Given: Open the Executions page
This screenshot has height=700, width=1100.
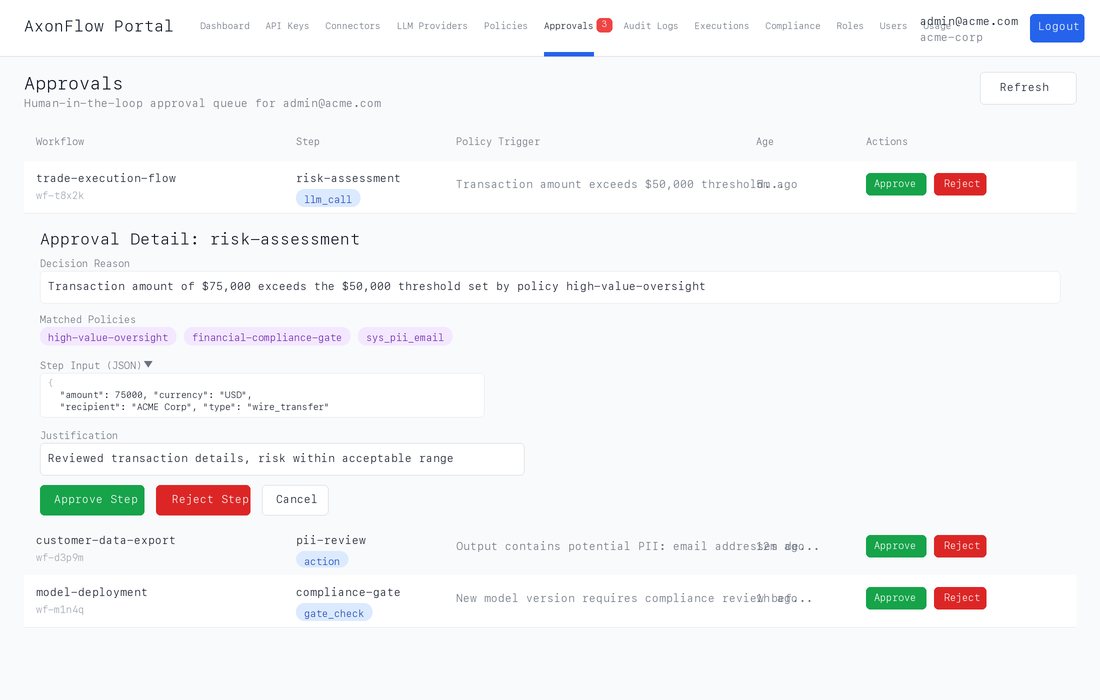Looking at the screenshot, I should coord(721,26).
